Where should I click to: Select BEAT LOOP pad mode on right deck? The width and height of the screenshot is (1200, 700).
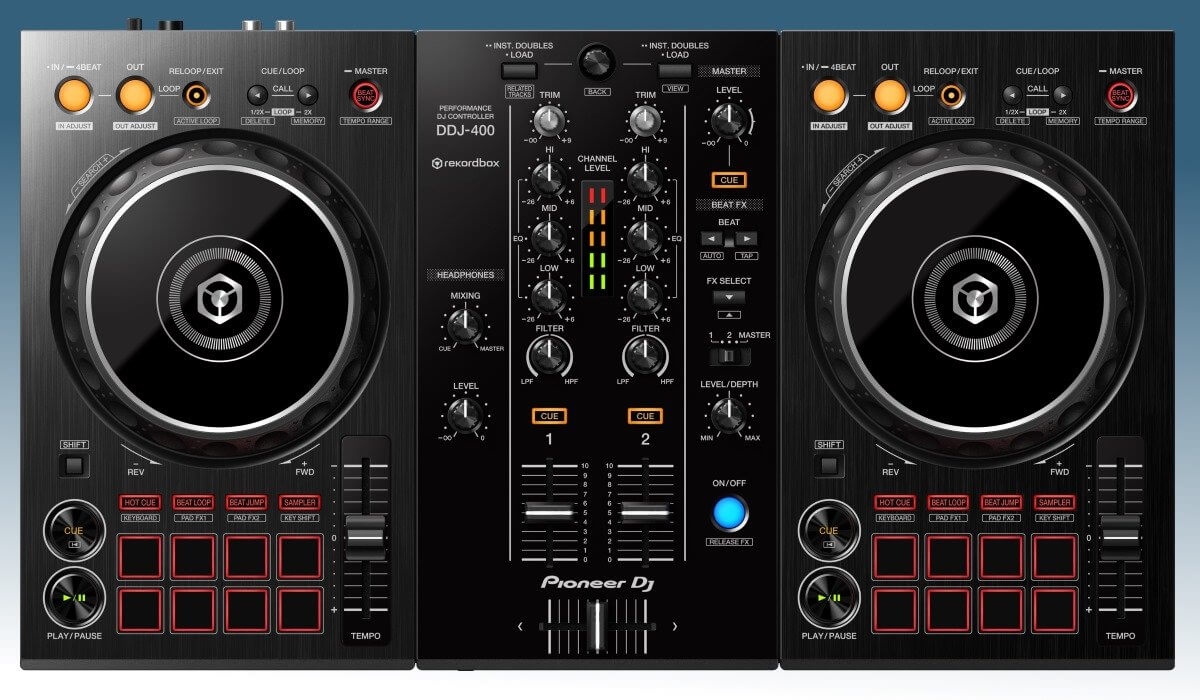click(949, 503)
